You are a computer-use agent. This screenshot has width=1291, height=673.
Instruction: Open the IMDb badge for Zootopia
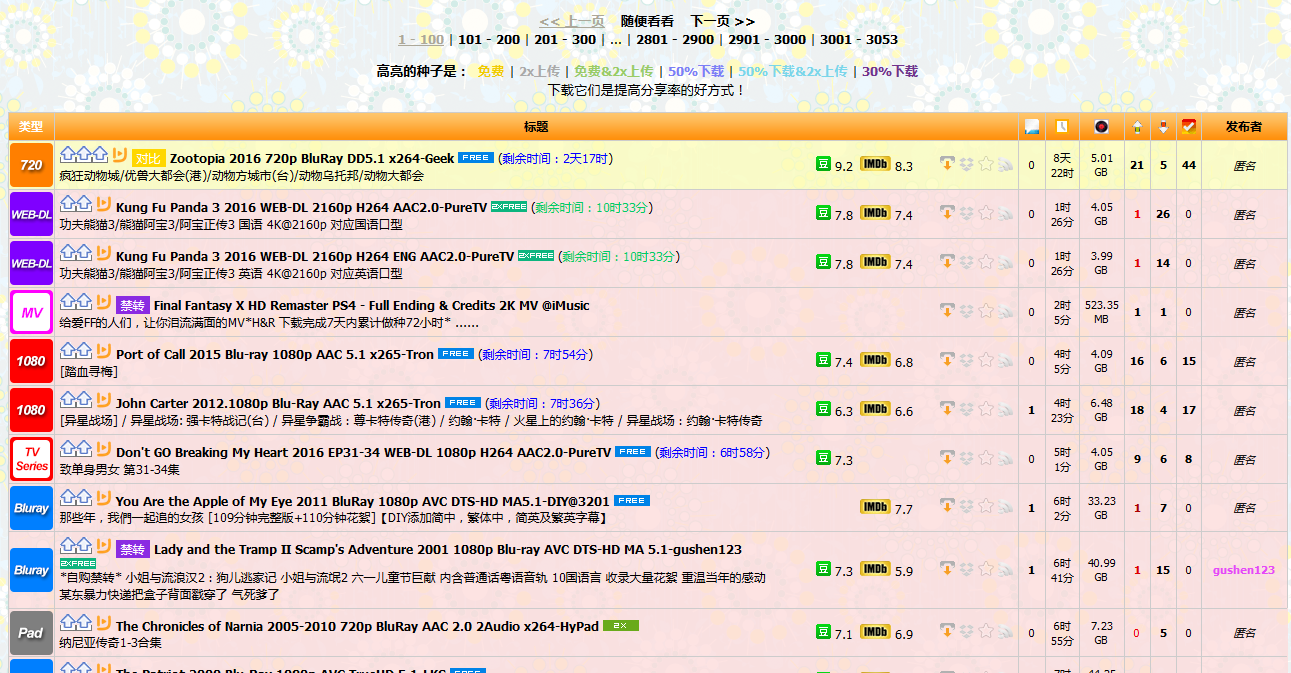[x=875, y=165]
